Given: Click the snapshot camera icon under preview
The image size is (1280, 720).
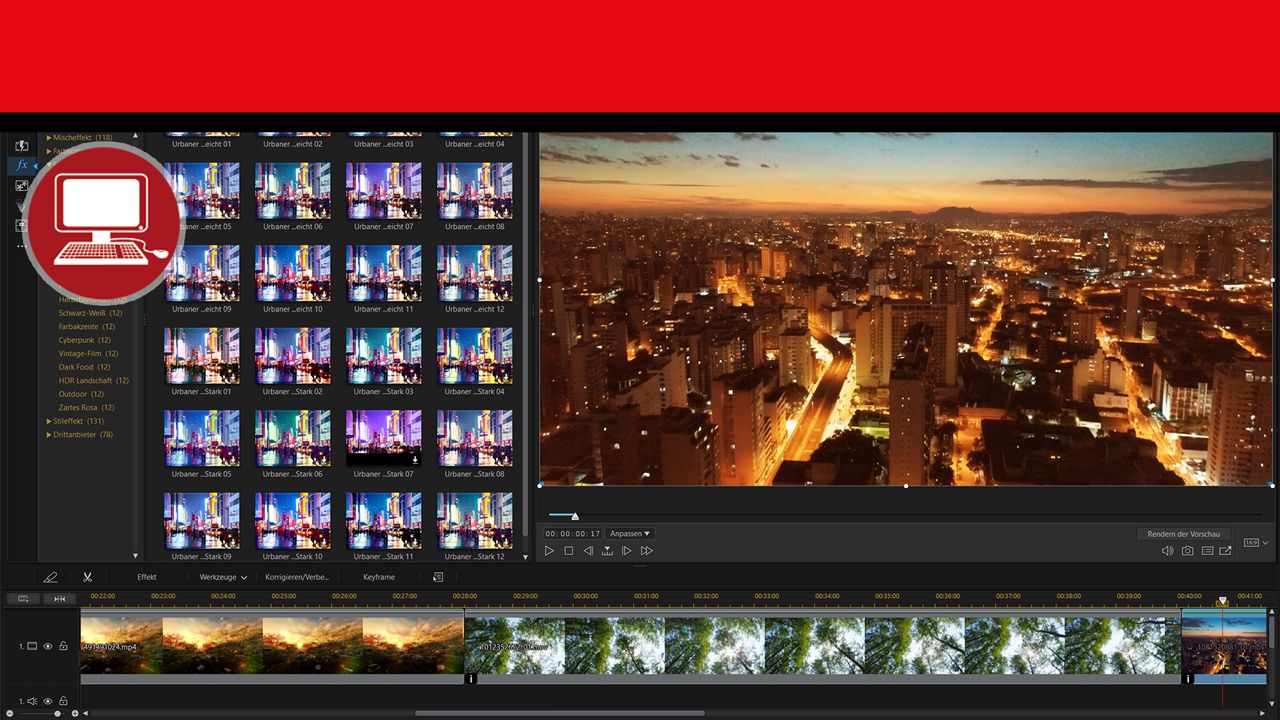Looking at the screenshot, I should pyautogui.click(x=1187, y=550).
